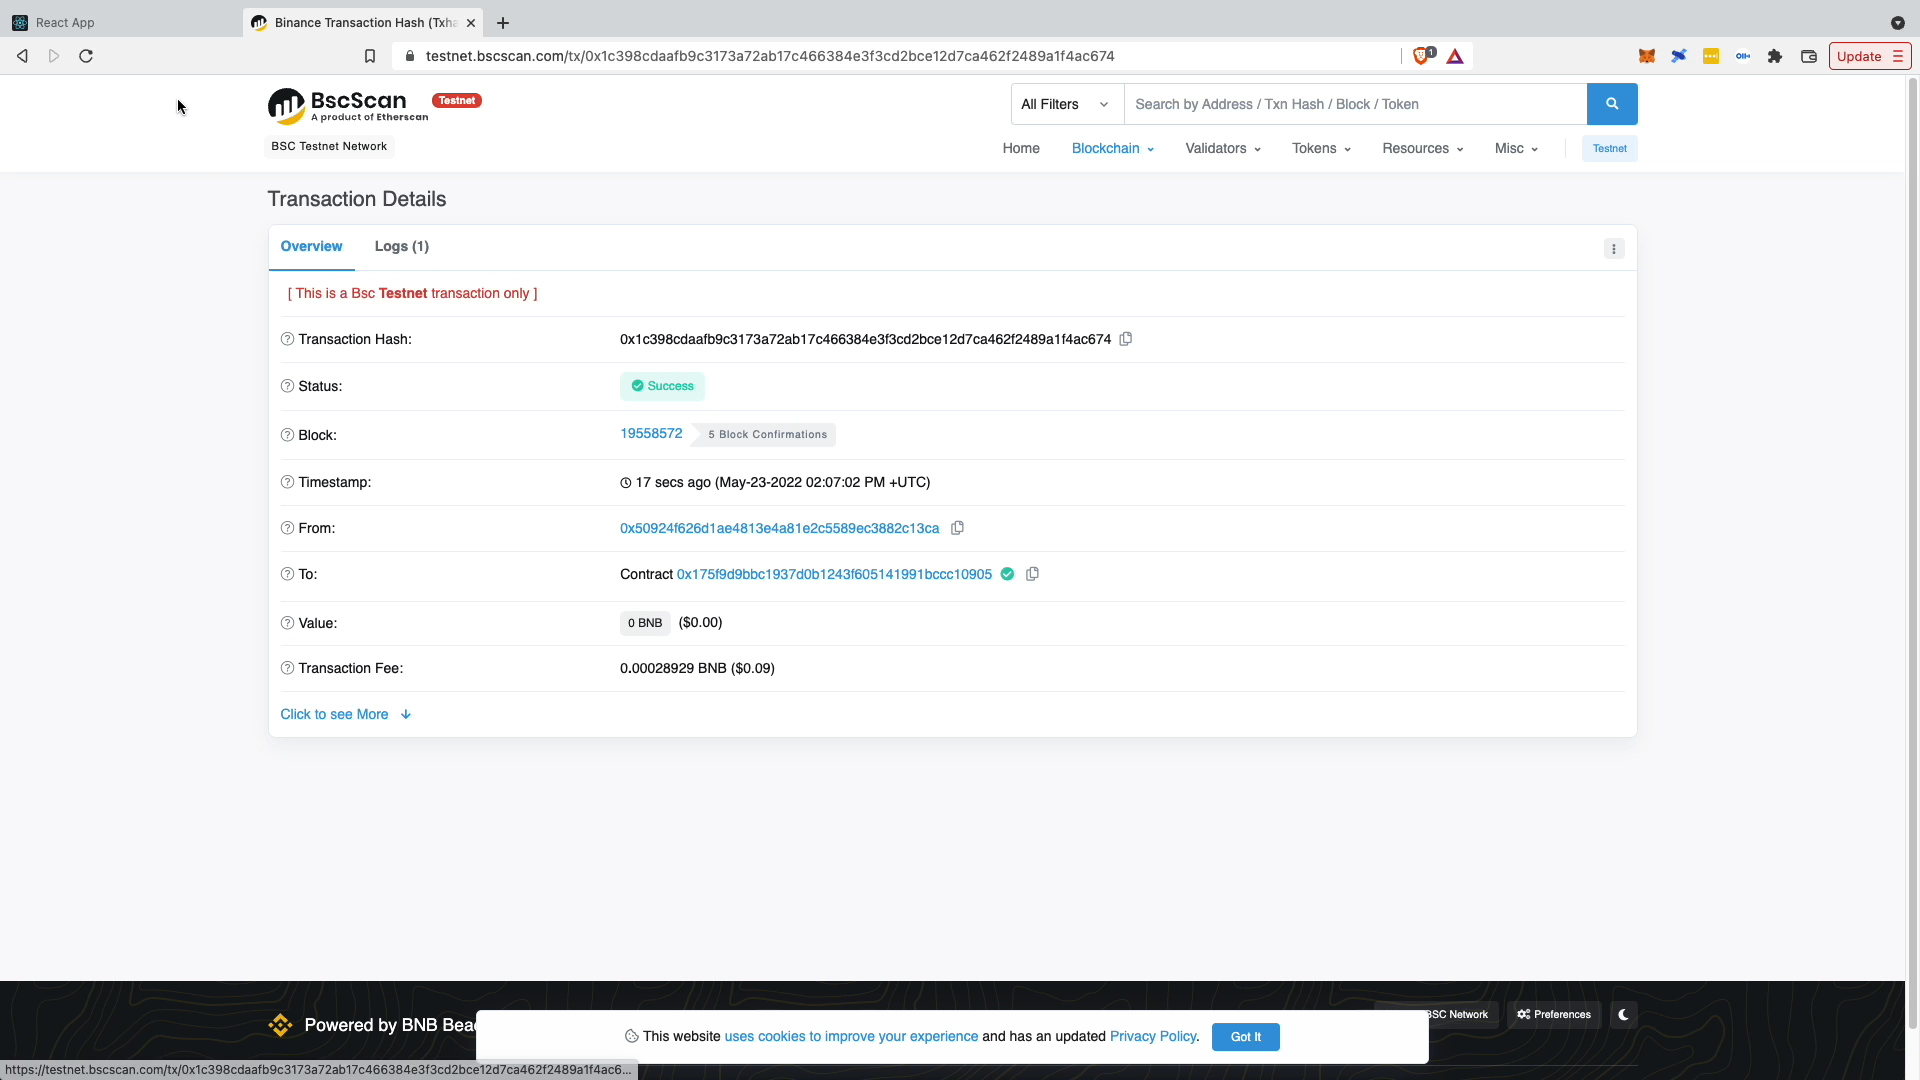1920x1080 pixels.
Task: Toggle dark mode with moon icon
Action: click(1623, 1014)
